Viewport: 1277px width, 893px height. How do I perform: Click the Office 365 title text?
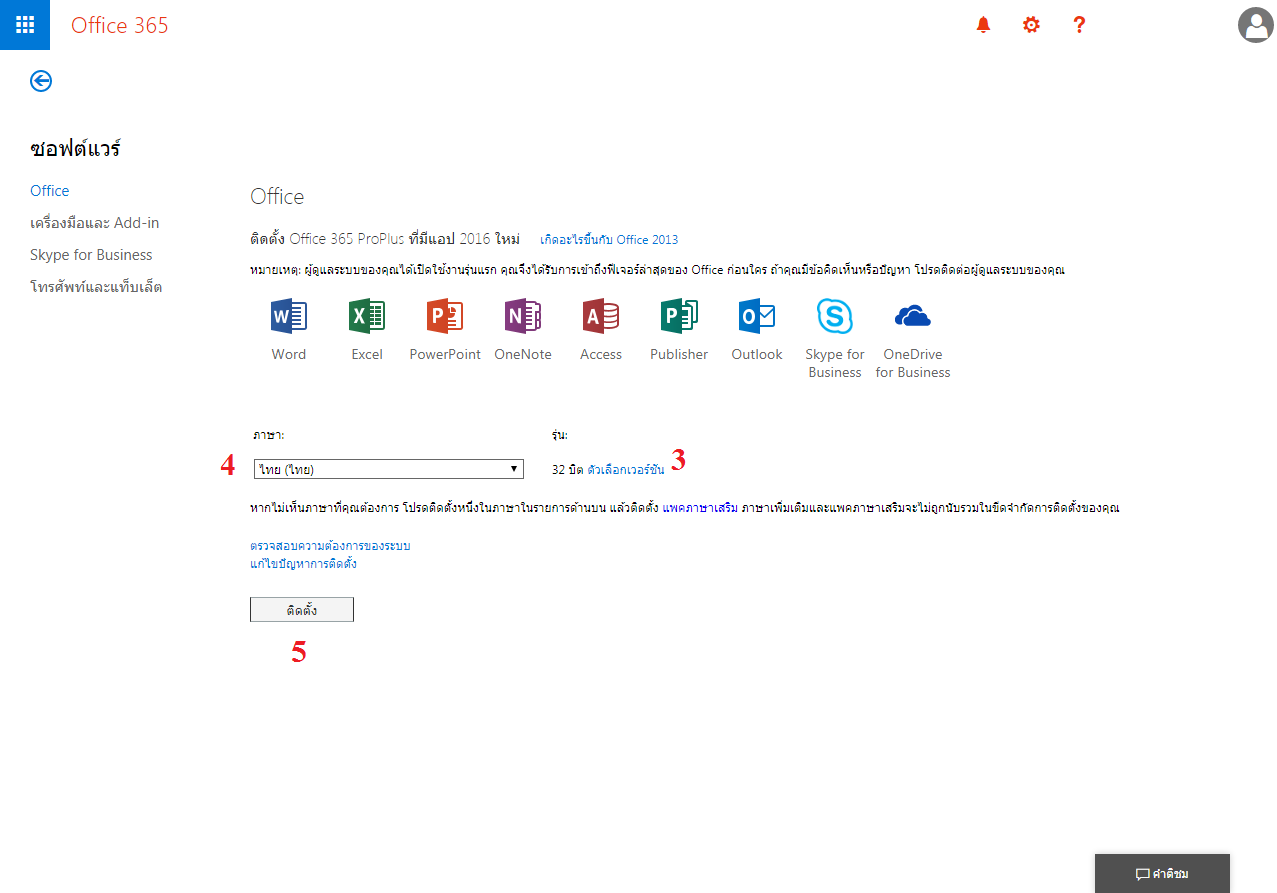120,26
